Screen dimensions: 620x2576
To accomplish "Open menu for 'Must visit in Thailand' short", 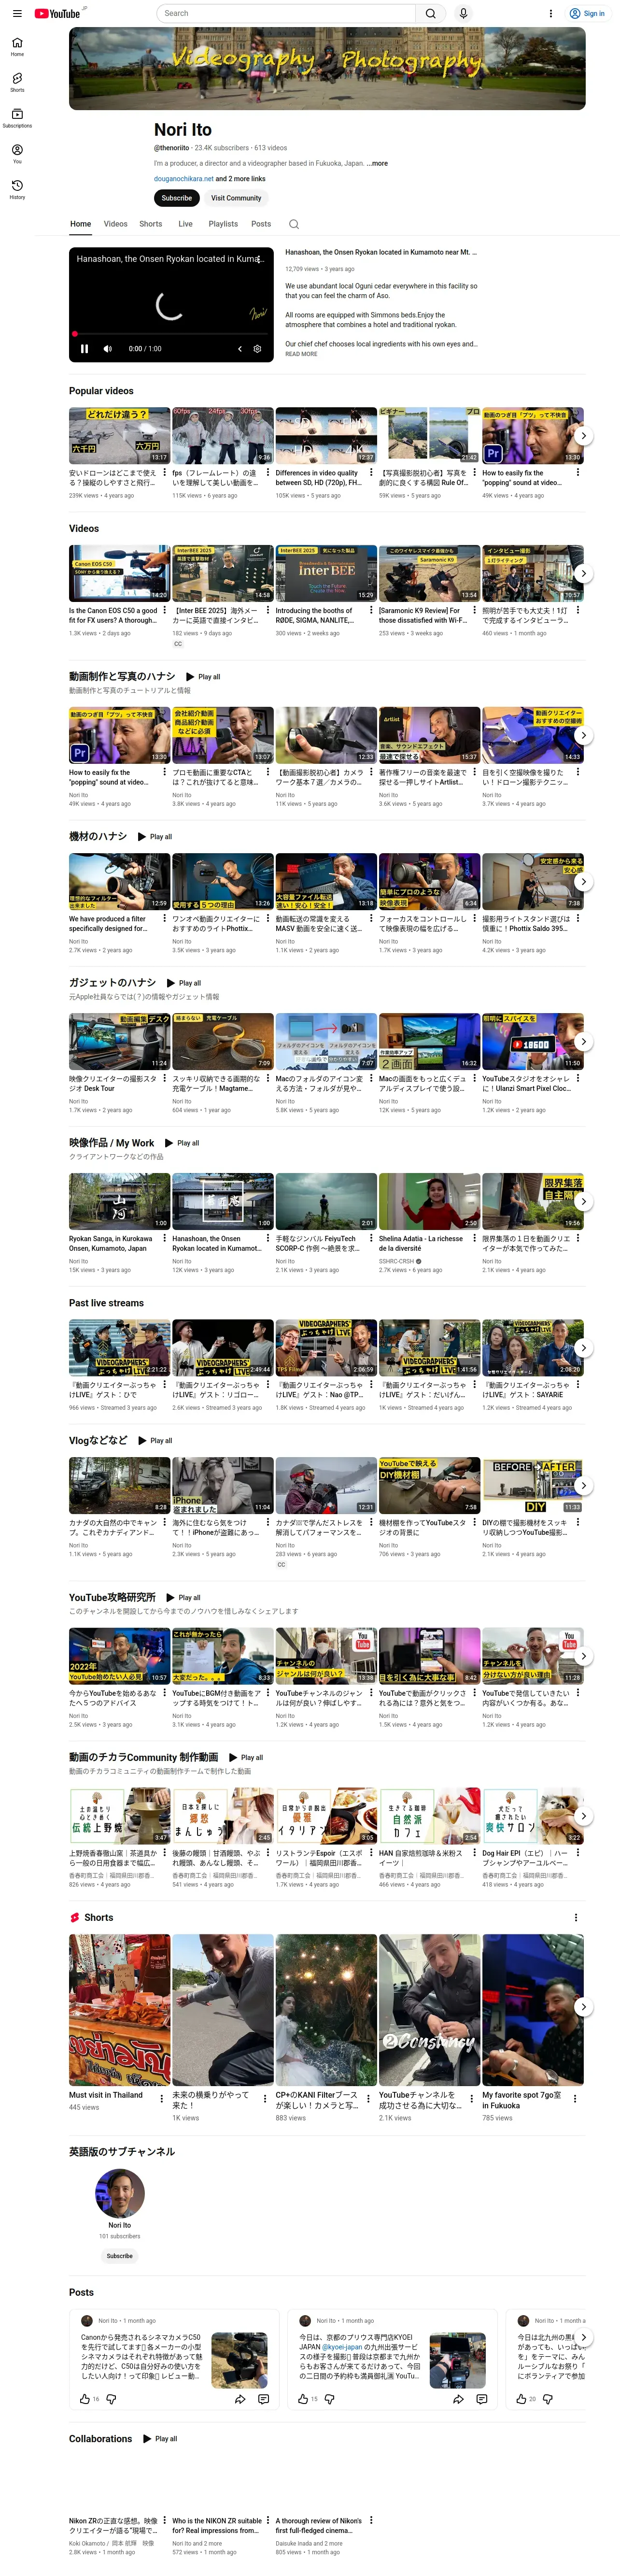I will coord(162,2098).
